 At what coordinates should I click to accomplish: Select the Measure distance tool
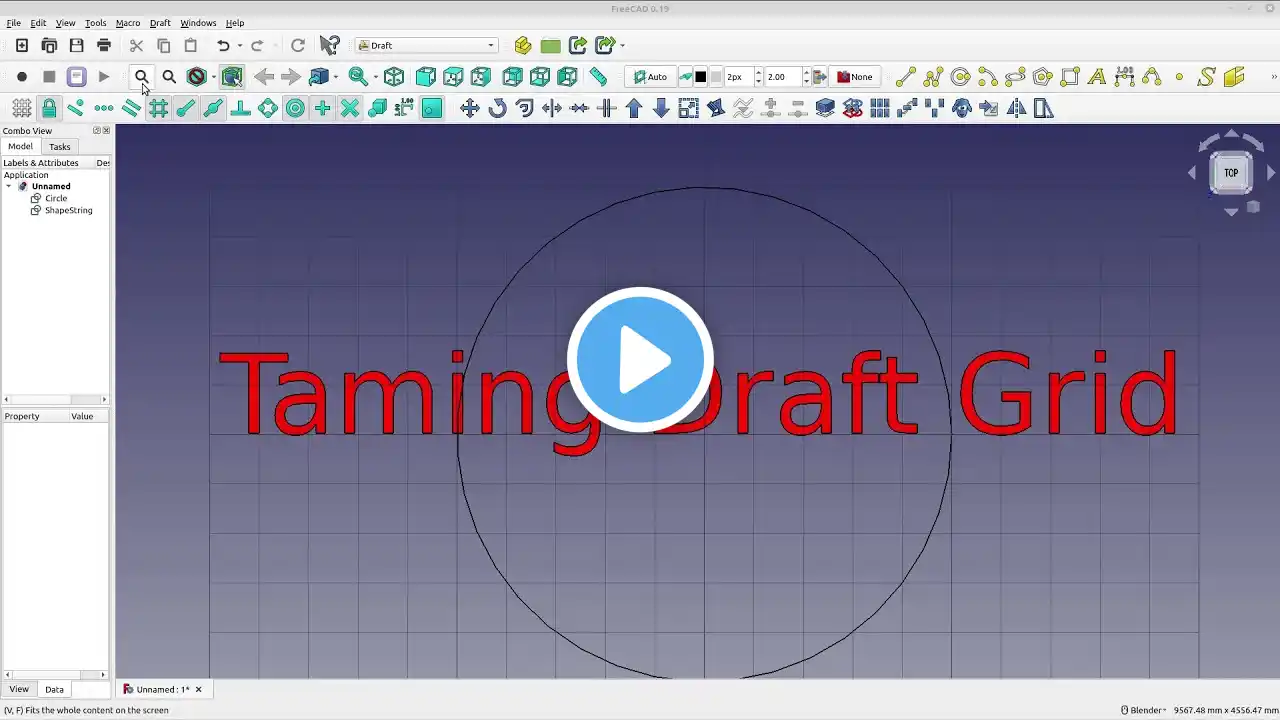[x=598, y=76]
